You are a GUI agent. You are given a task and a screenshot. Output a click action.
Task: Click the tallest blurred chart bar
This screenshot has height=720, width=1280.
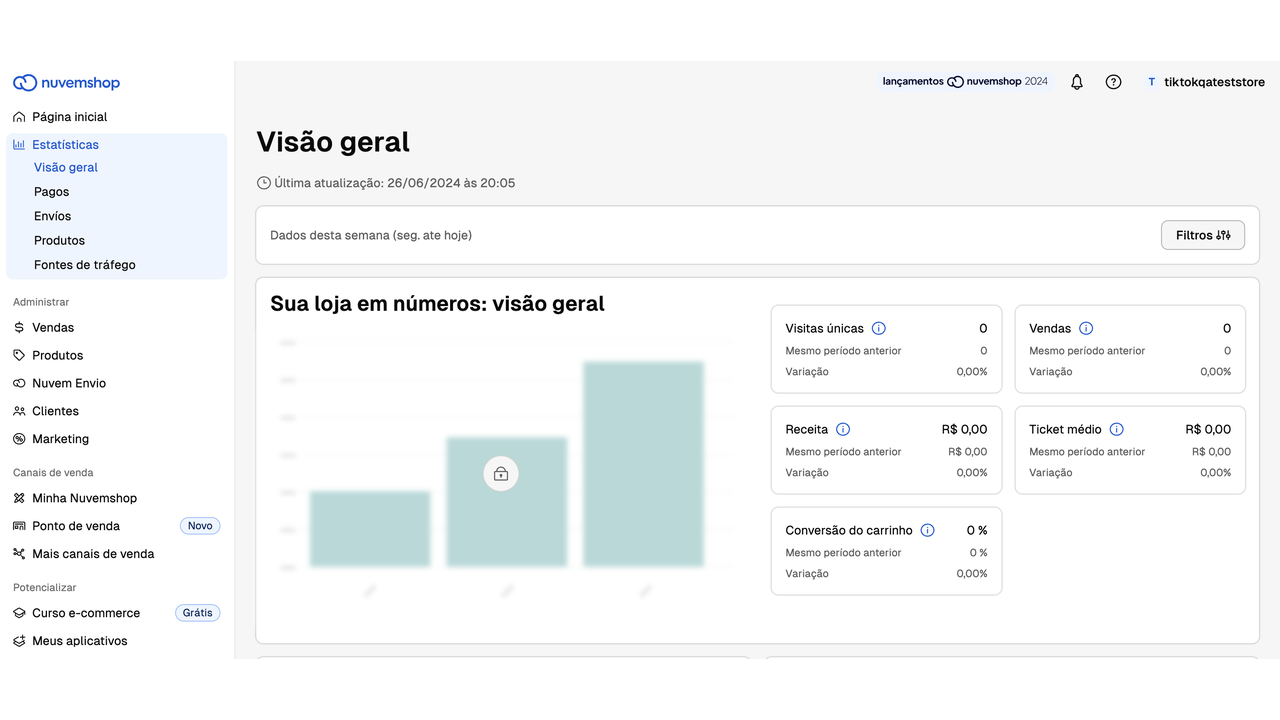pos(643,464)
